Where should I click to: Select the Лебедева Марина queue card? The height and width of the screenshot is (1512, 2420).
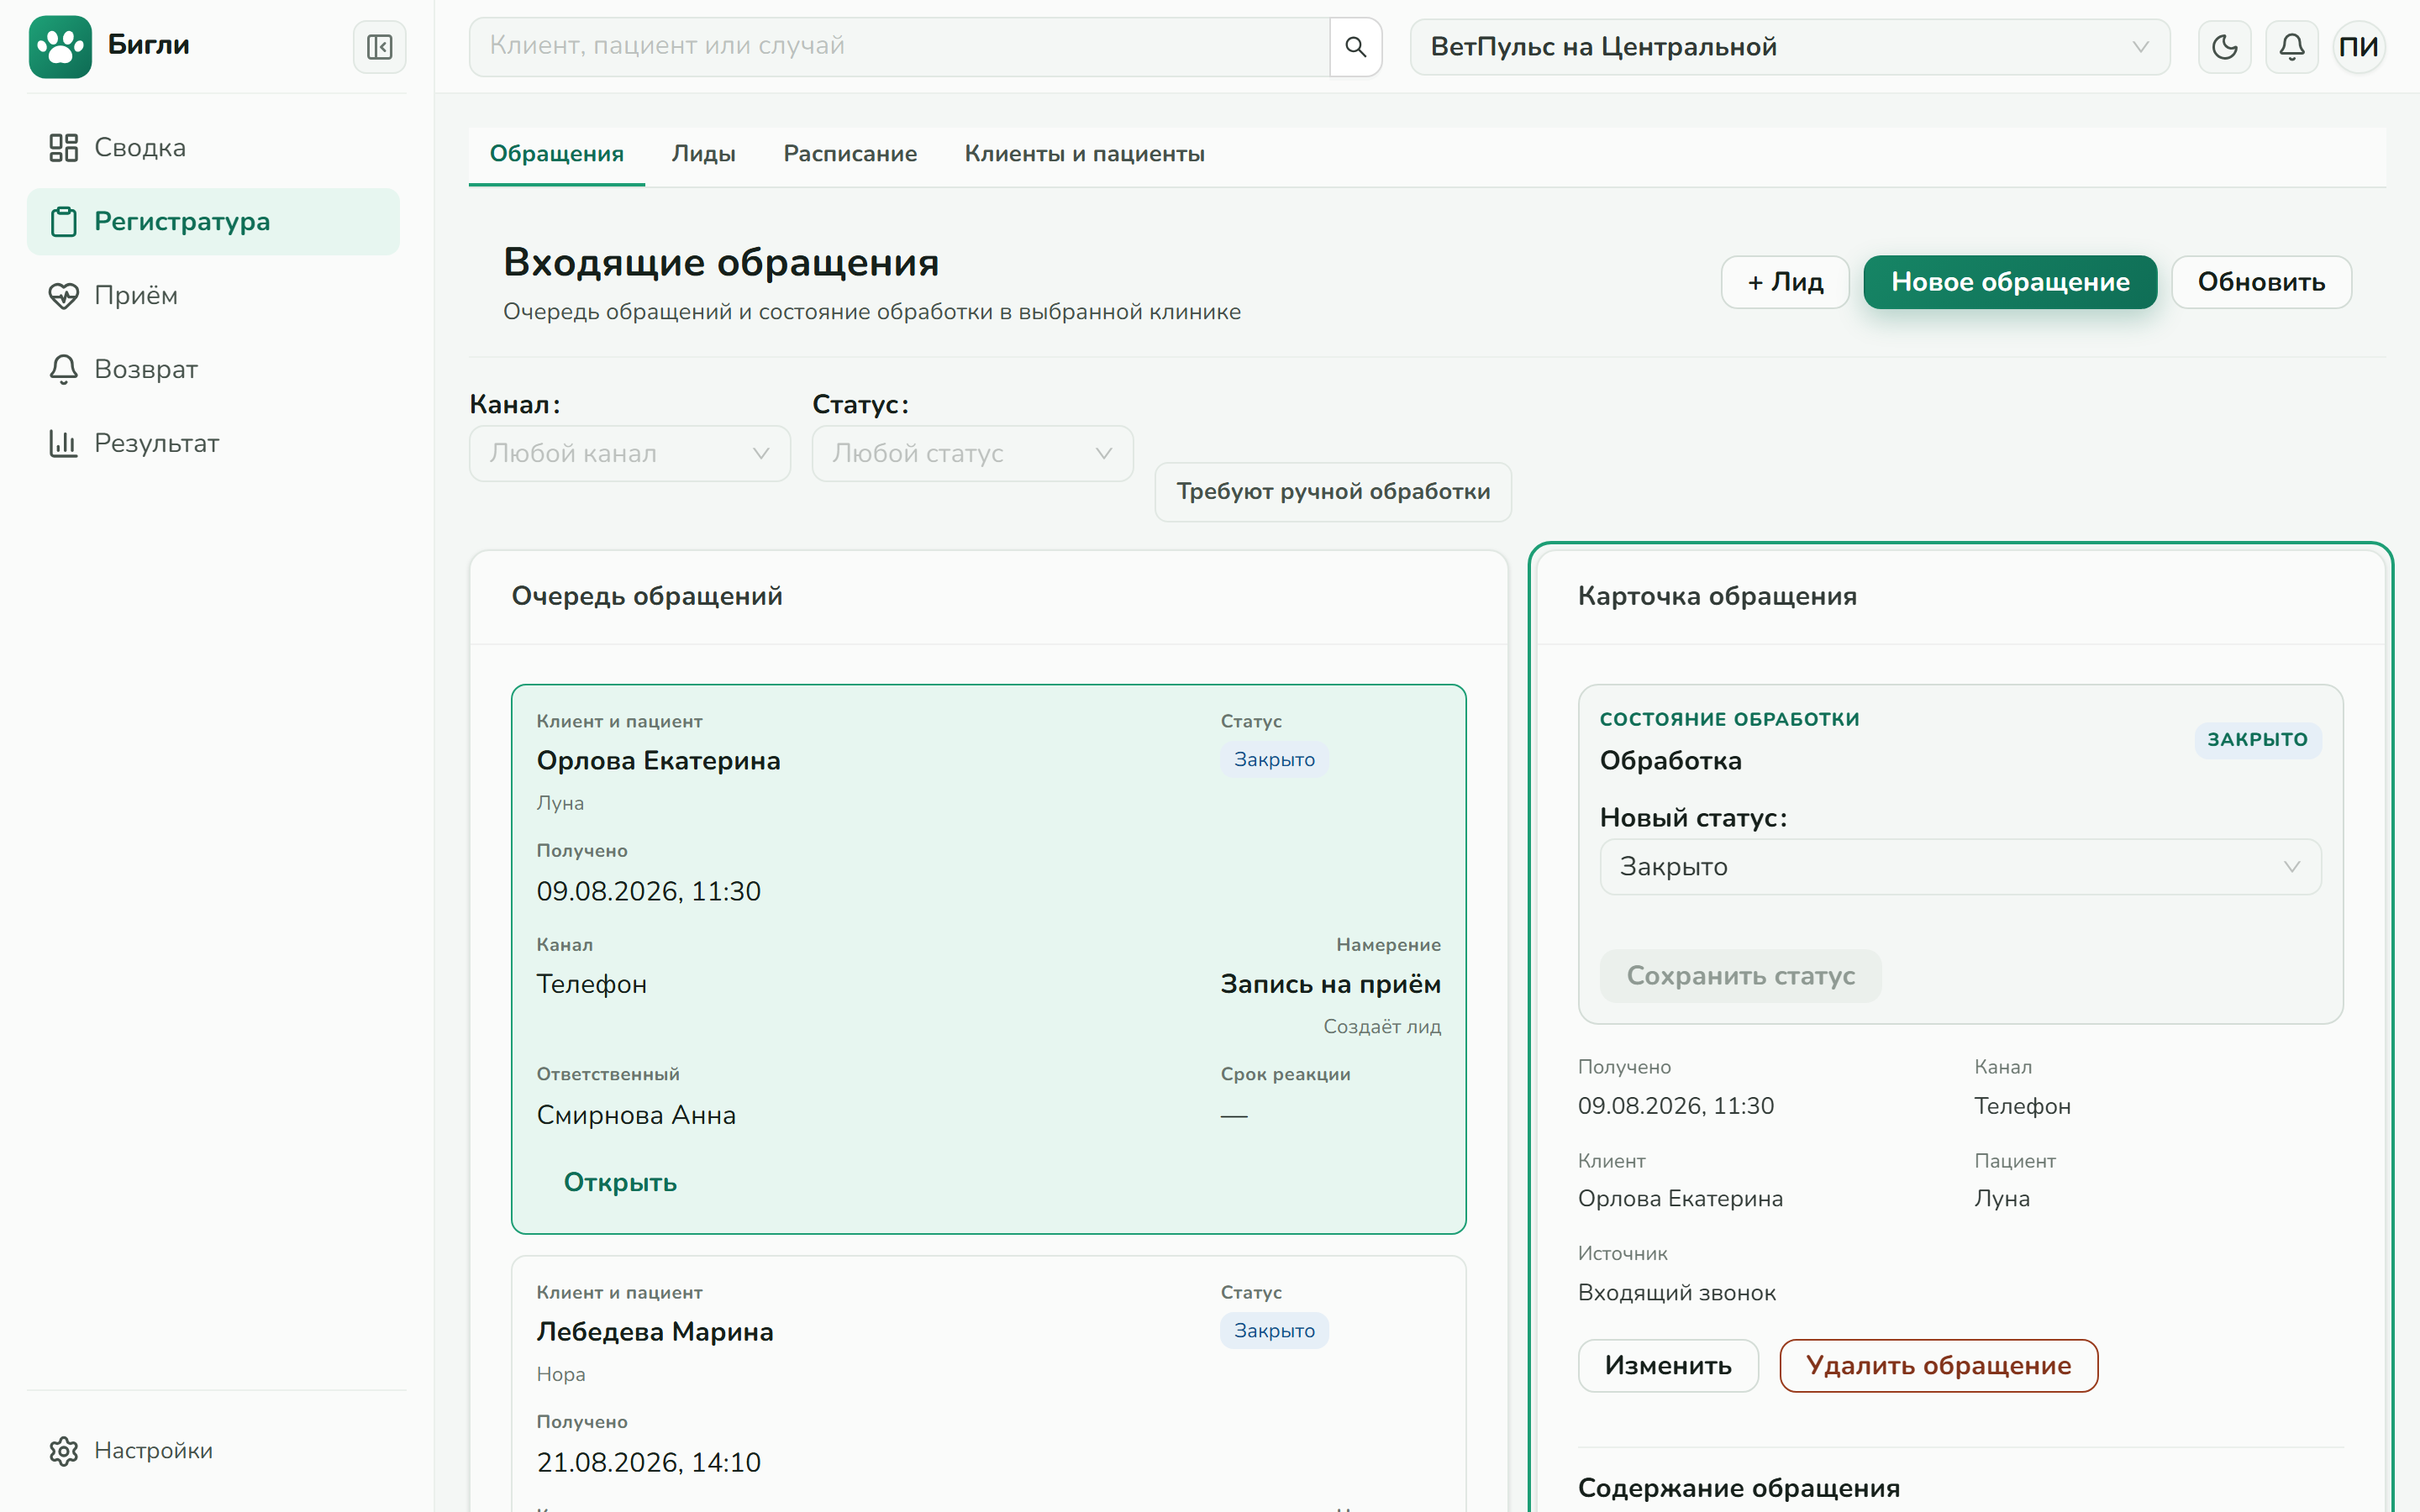(988, 1385)
